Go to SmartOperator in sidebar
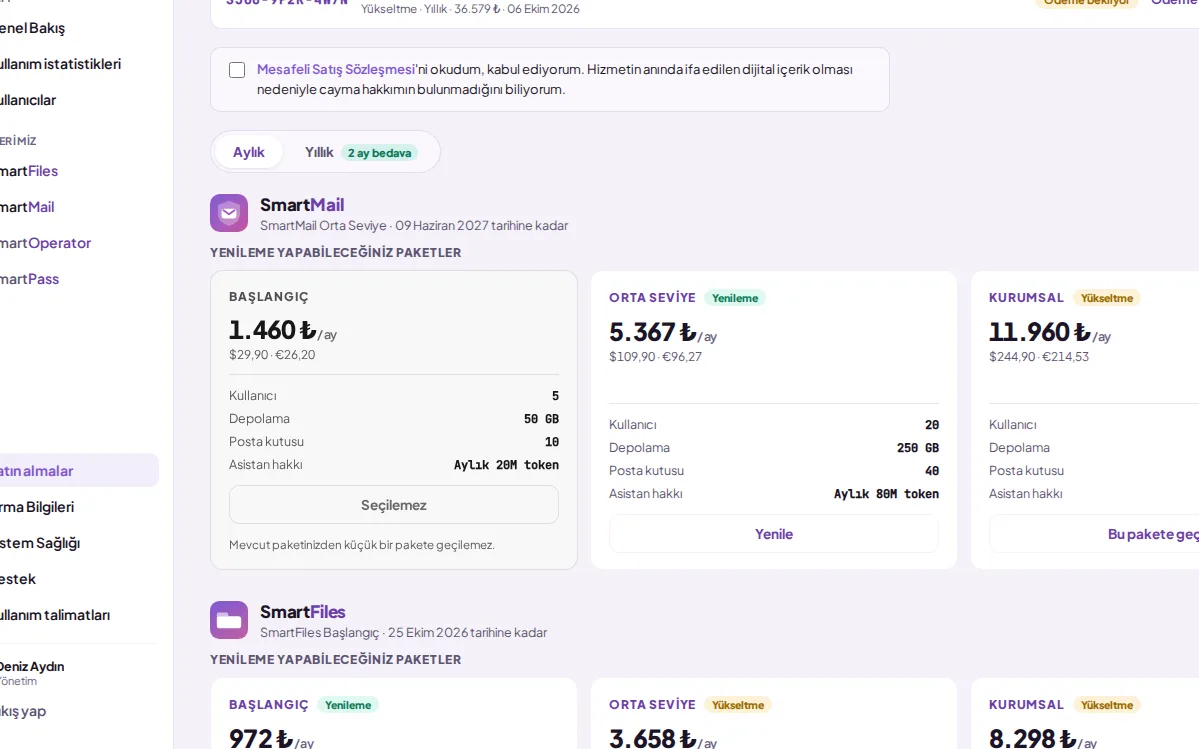Viewport: 1199px width, 749px height. click(x=45, y=243)
